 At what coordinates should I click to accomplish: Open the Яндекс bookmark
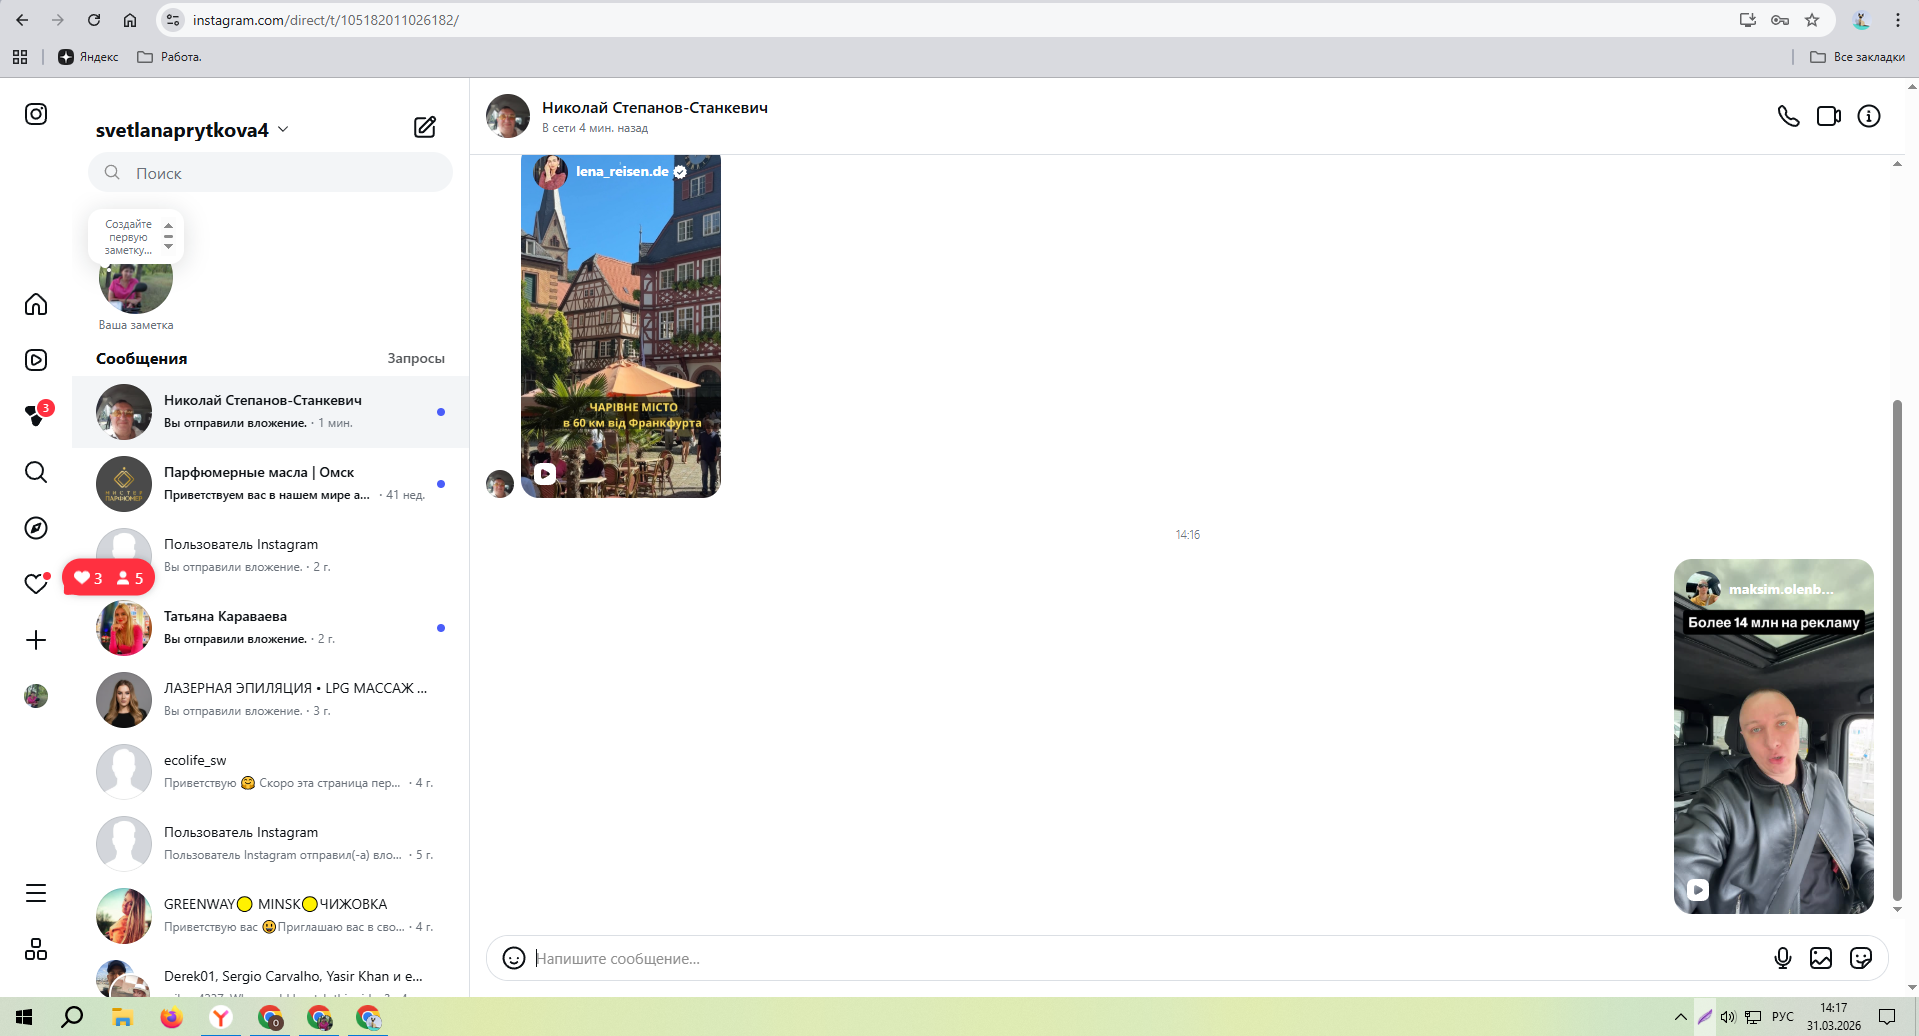[x=88, y=57]
